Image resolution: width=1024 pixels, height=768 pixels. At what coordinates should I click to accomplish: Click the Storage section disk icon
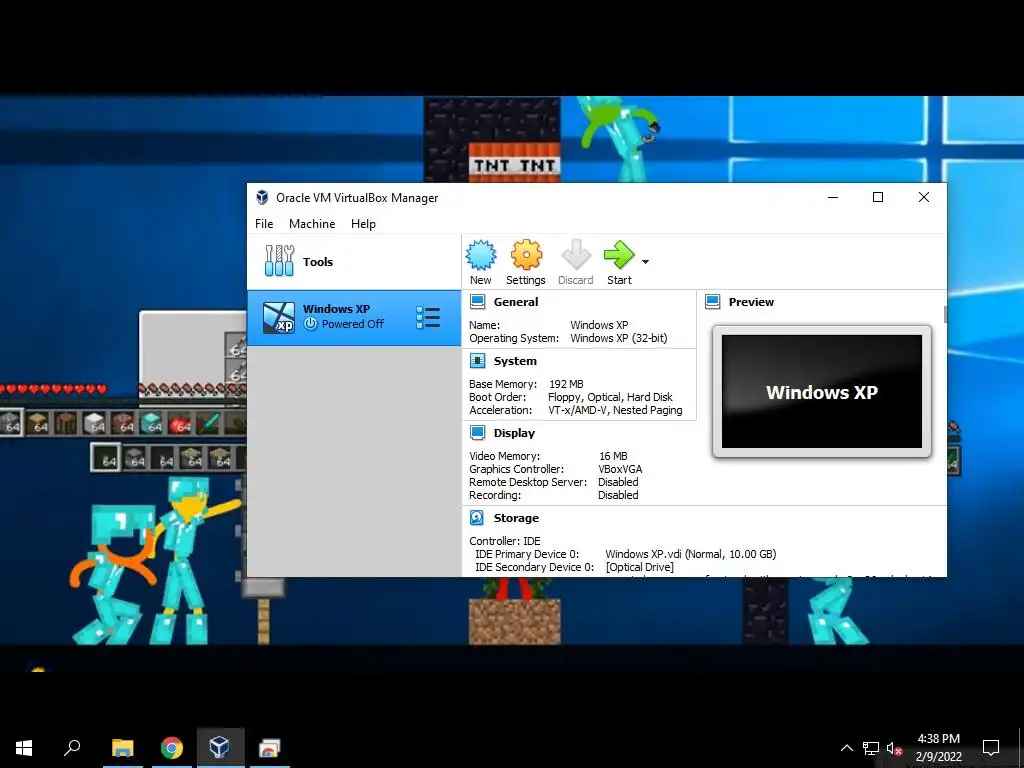click(477, 517)
